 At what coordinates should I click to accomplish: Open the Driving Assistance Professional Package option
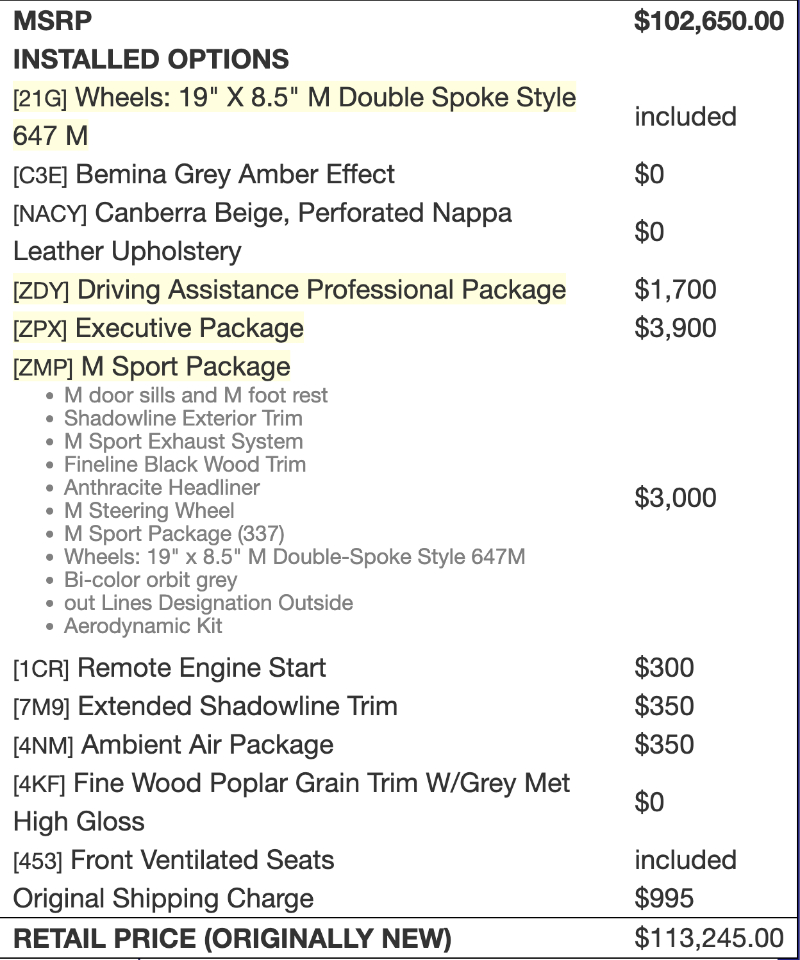point(320,290)
